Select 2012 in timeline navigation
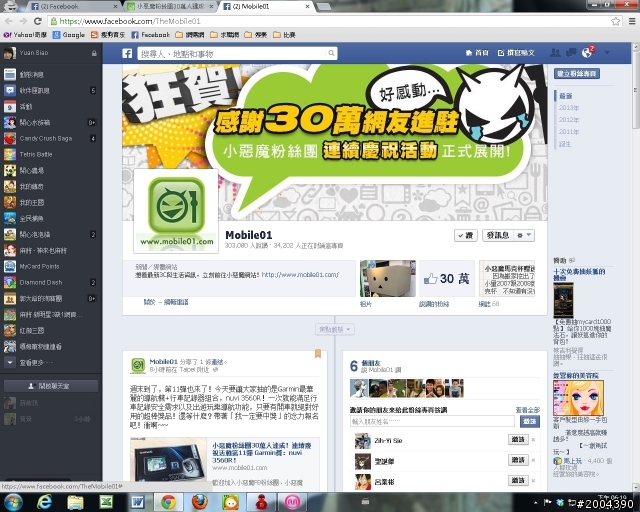The image size is (640, 512). coord(569,120)
